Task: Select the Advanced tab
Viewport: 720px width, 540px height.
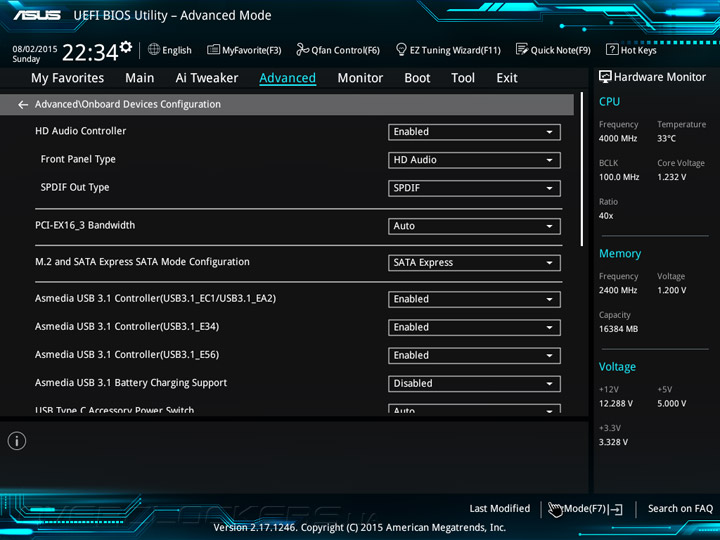Action: tap(287, 78)
